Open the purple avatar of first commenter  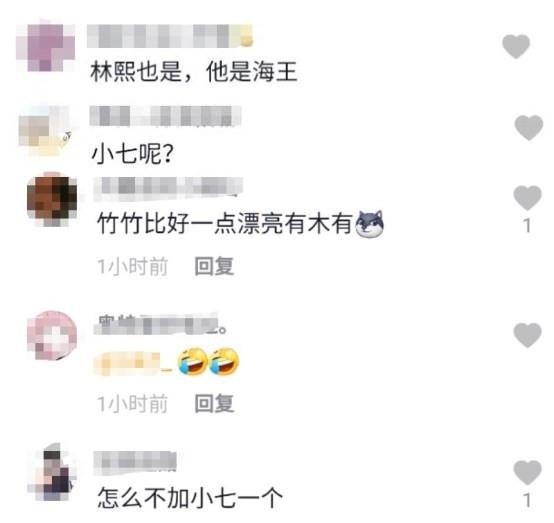pos(46,46)
